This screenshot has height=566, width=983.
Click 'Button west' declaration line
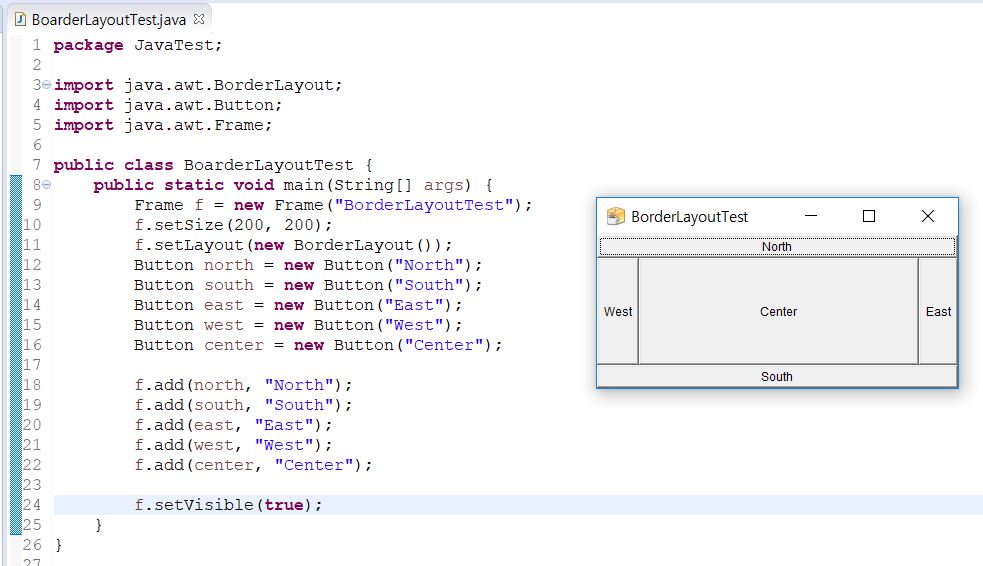click(x=298, y=325)
